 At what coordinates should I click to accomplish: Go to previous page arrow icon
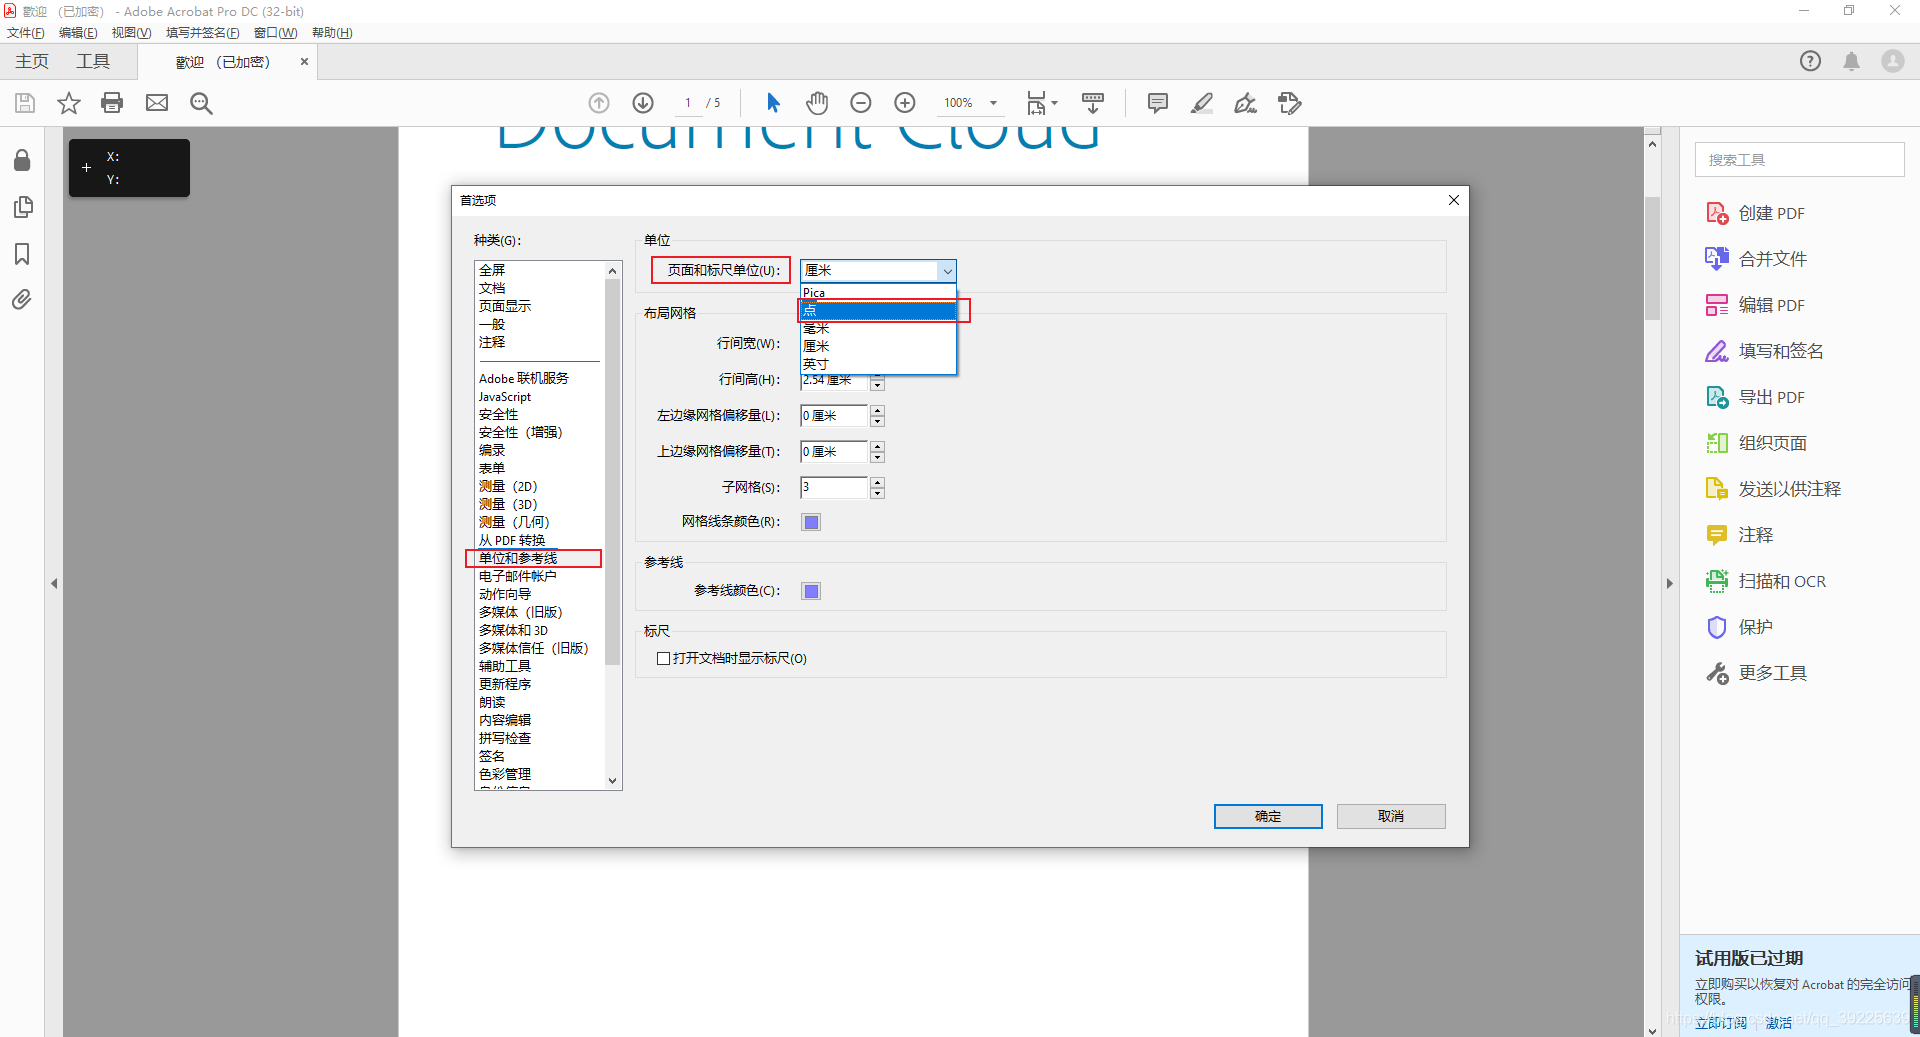[x=599, y=103]
